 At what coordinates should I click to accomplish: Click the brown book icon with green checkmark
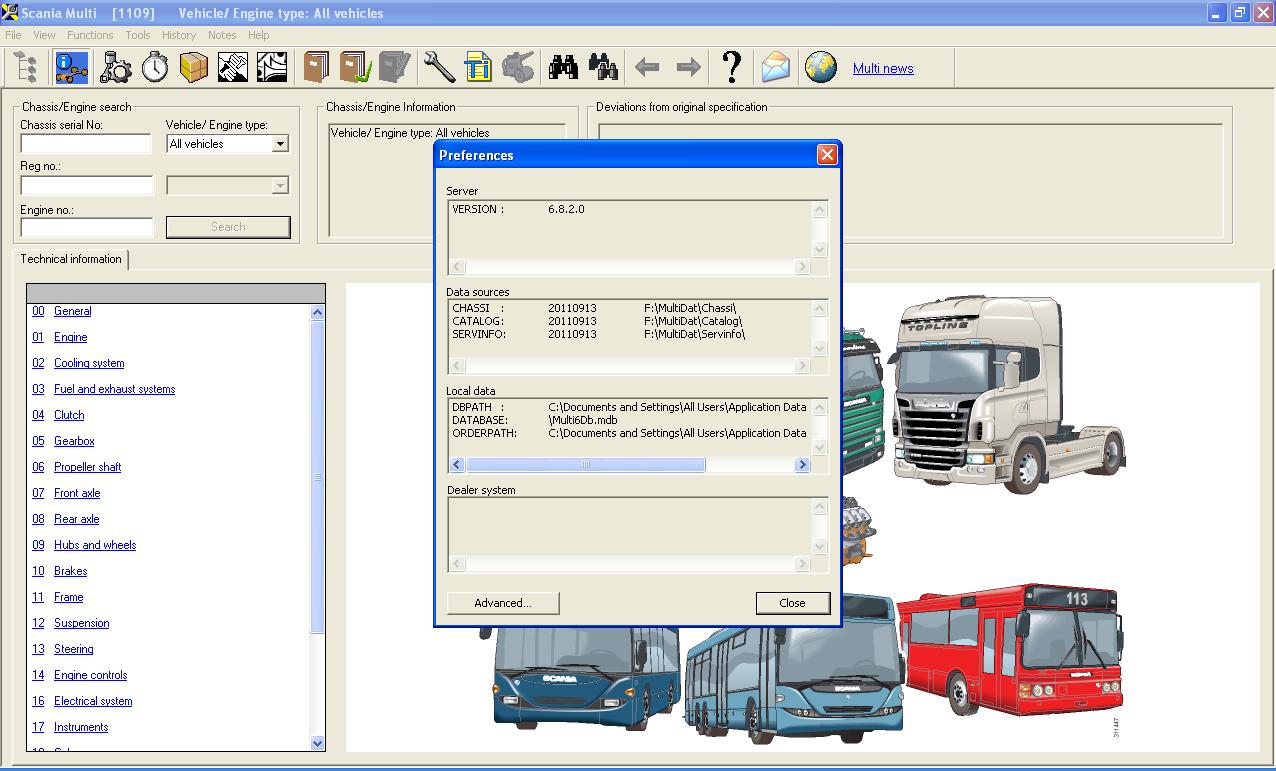(x=355, y=68)
